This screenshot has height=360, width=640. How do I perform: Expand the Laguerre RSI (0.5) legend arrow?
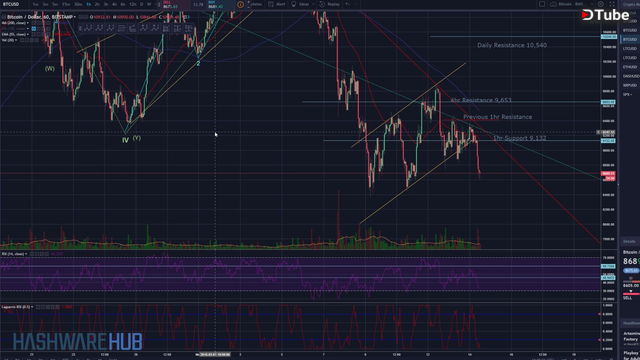pyautogui.click(x=32, y=307)
